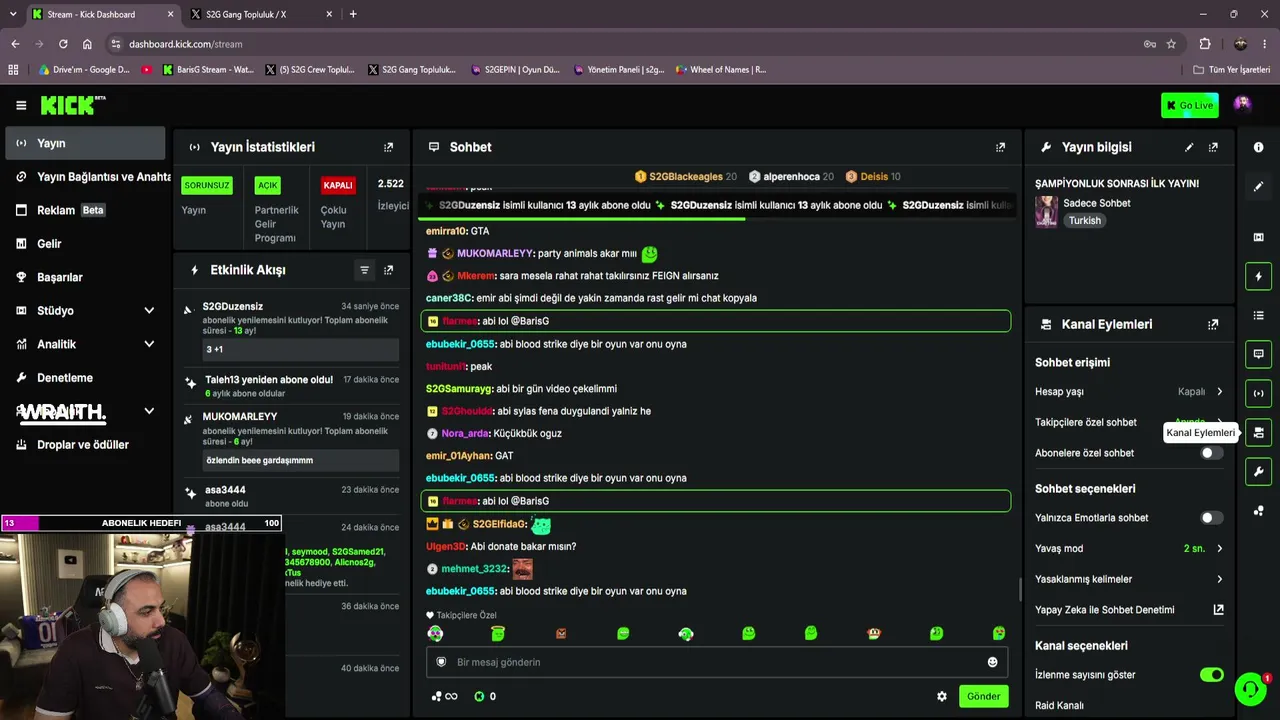Open Hesap yaşı setting chevron
The width and height of the screenshot is (1280, 720).
pos(1219,392)
